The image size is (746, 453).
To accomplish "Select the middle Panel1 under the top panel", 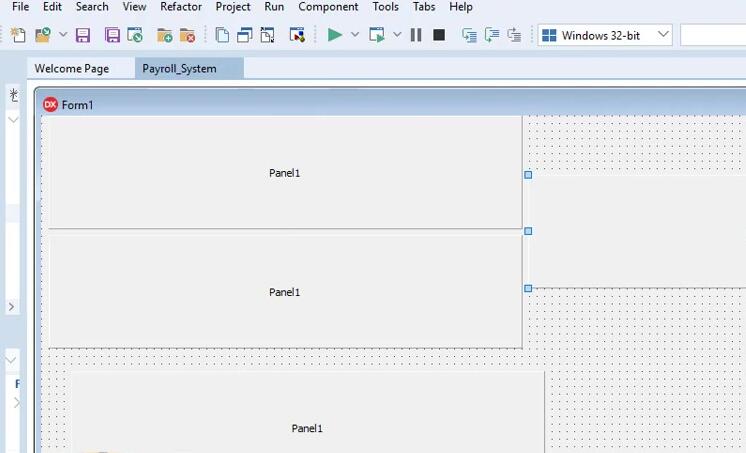I will pyautogui.click(x=285, y=292).
